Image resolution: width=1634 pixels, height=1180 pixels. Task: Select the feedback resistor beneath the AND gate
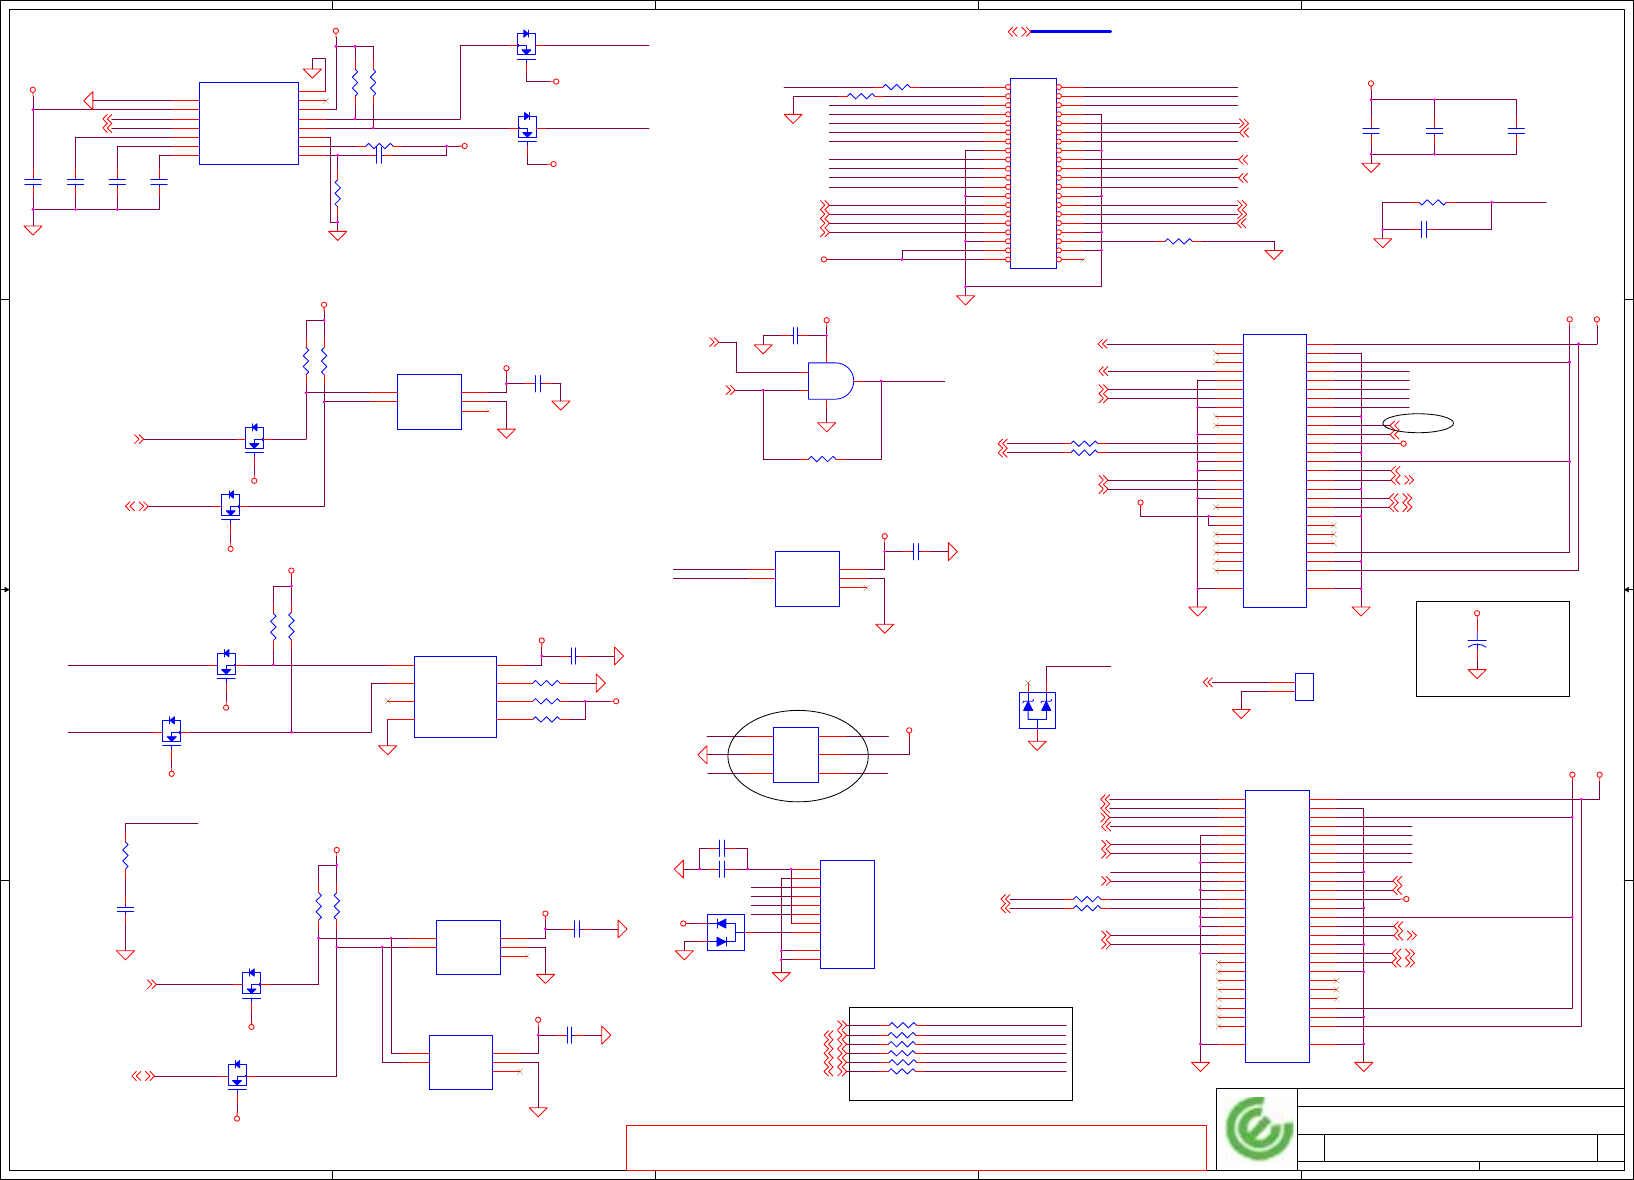pyautogui.click(x=822, y=459)
